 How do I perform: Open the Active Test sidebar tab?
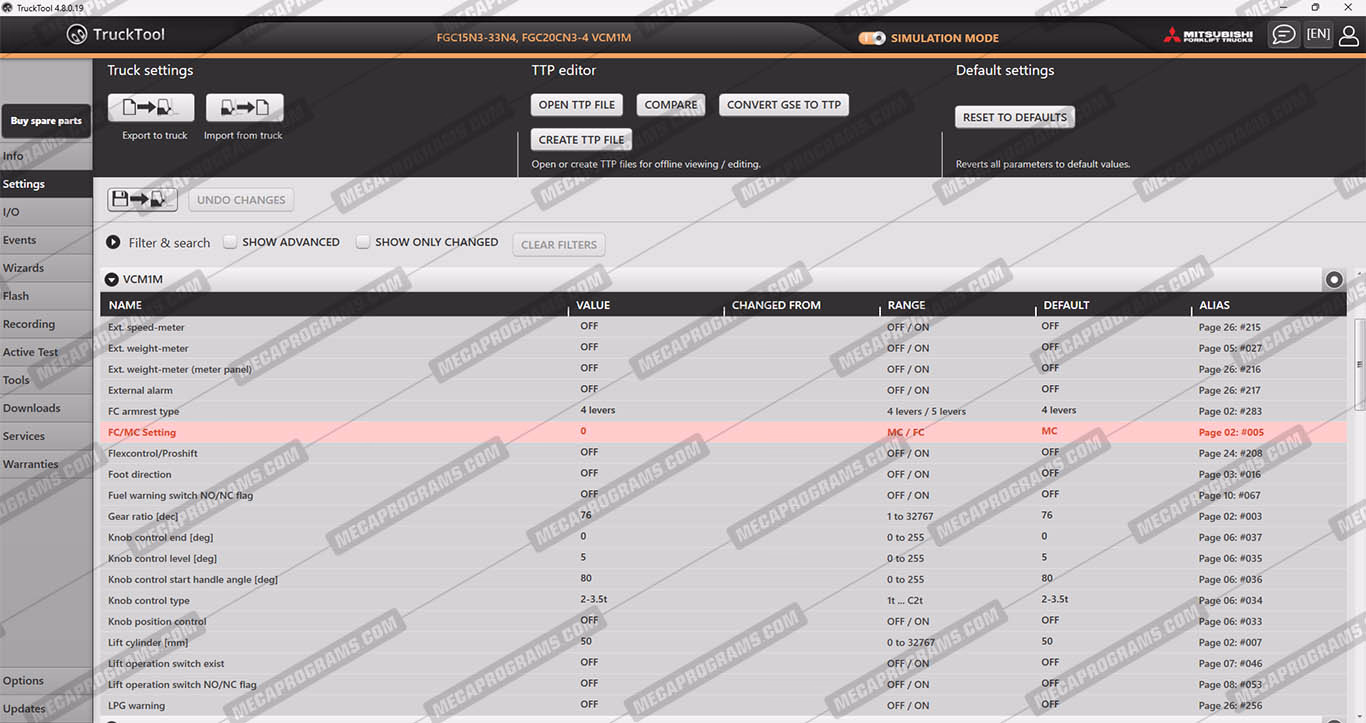pyautogui.click(x=46, y=352)
